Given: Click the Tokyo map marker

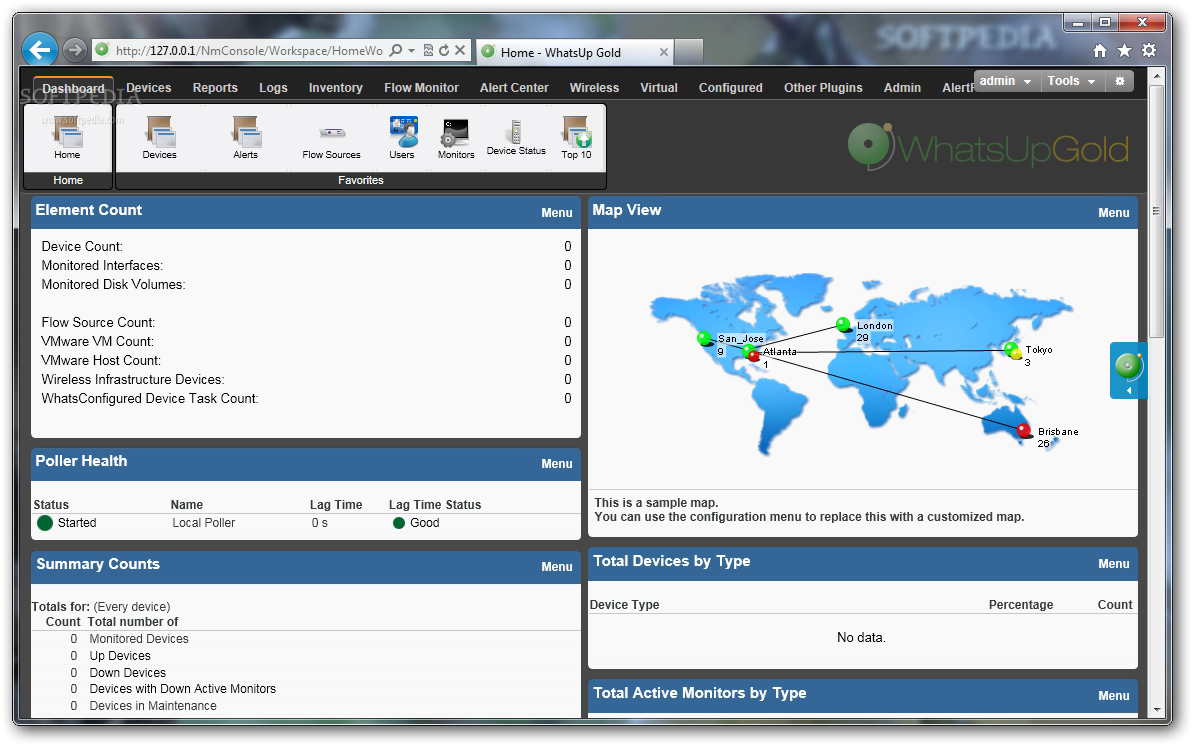Looking at the screenshot, I should (1013, 350).
